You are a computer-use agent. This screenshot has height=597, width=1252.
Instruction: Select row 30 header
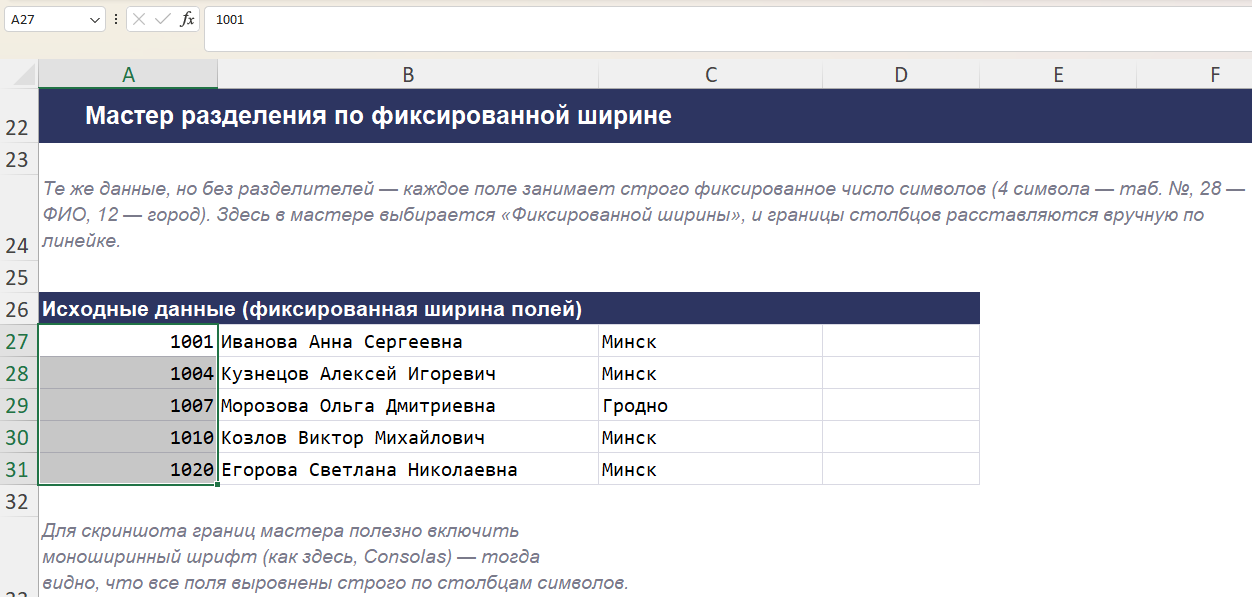click(19, 437)
